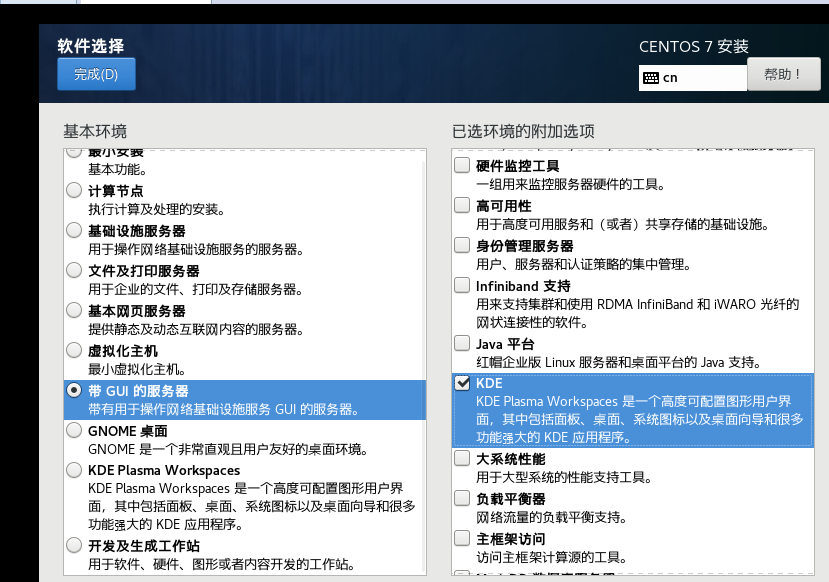This screenshot has width=829, height=582.
Task: Click description 用于大型系统的性能支持工具。
Action: tap(564, 478)
